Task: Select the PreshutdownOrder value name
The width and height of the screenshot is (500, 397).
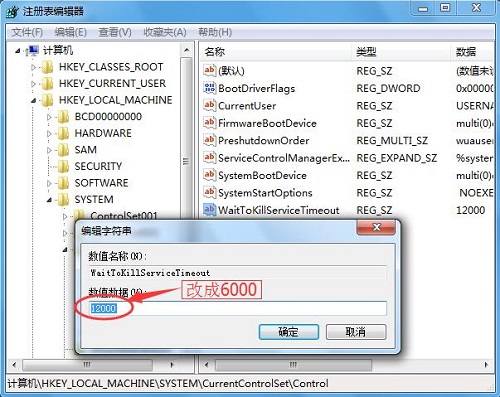Action: (x=264, y=140)
